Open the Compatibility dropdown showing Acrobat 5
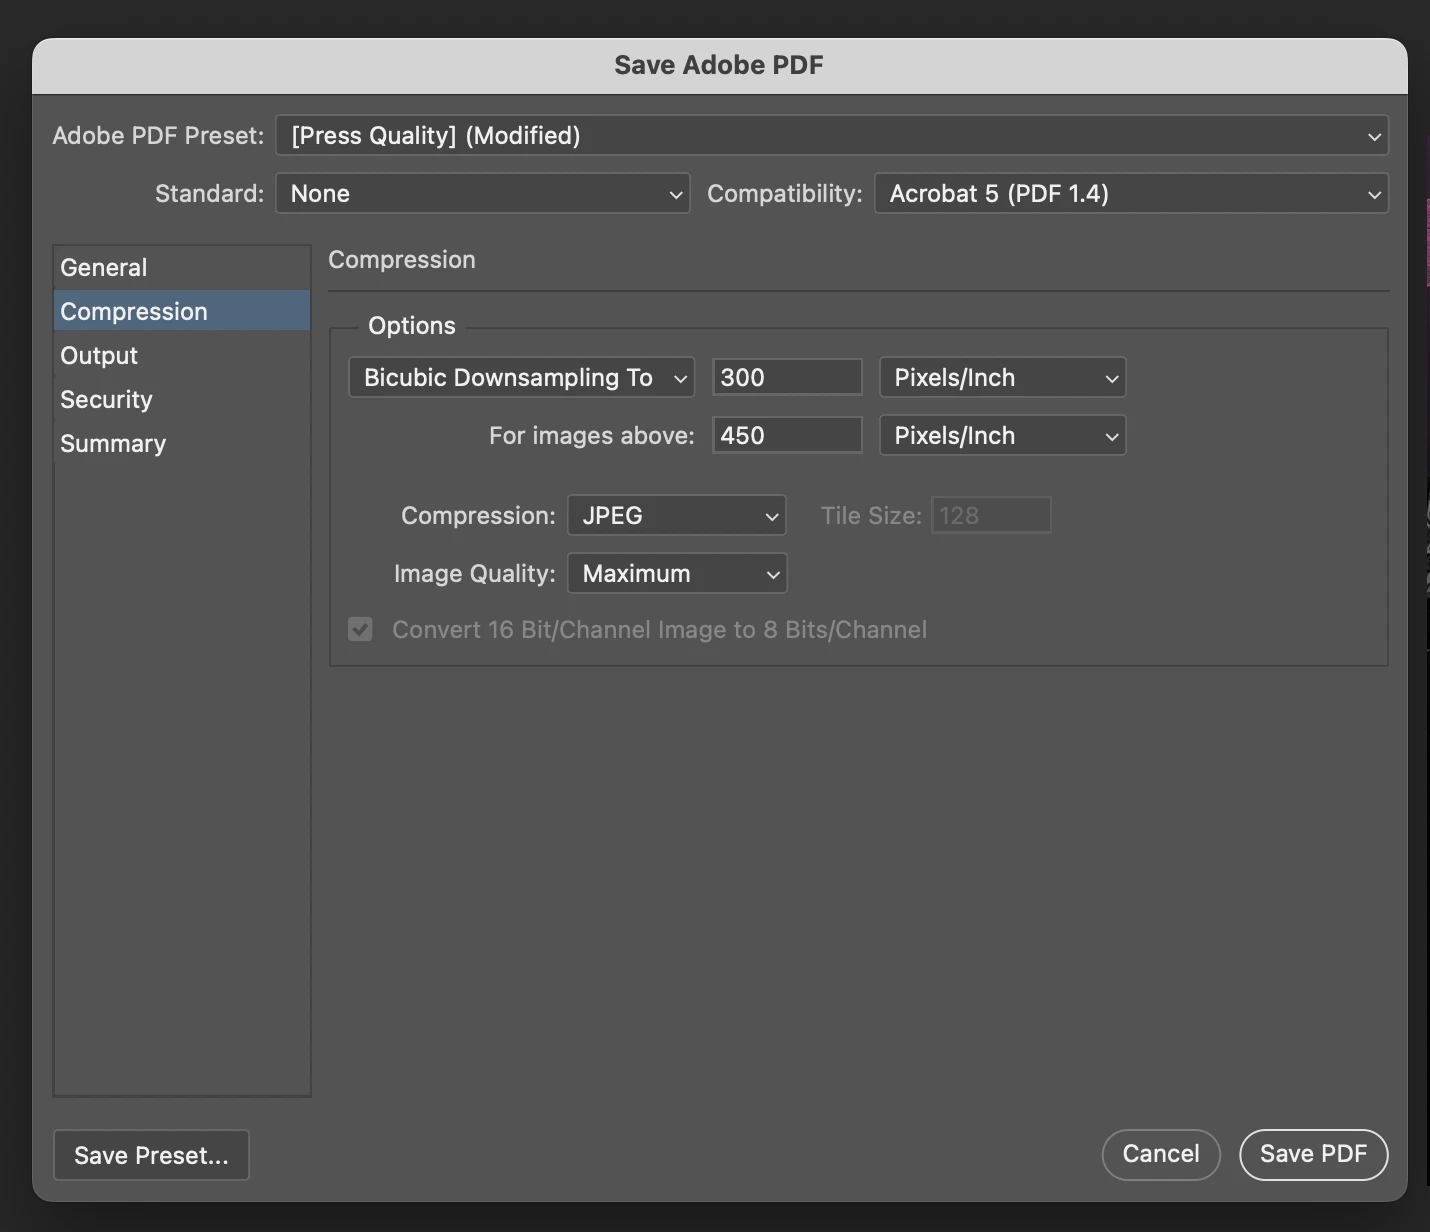The width and height of the screenshot is (1430, 1232). tap(1132, 193)
